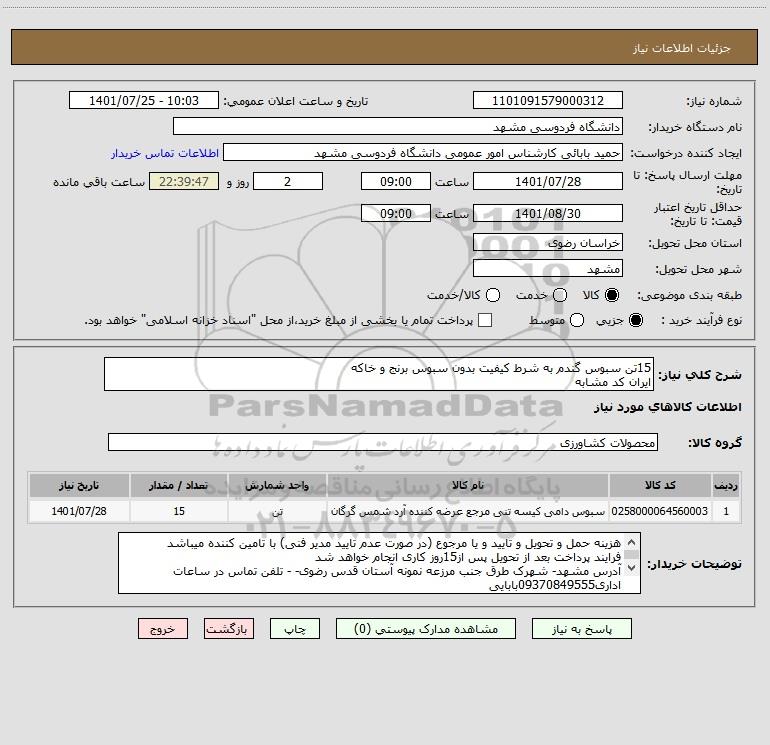Click product code cell 0258000064560003
Viewport: 770px width, 745px height.
tap(660, 511)
